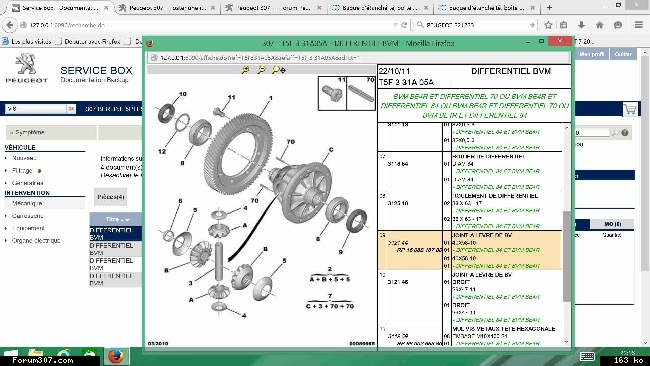
Task: Open the shopping cart icon
Action: click(x=630, y=109)
